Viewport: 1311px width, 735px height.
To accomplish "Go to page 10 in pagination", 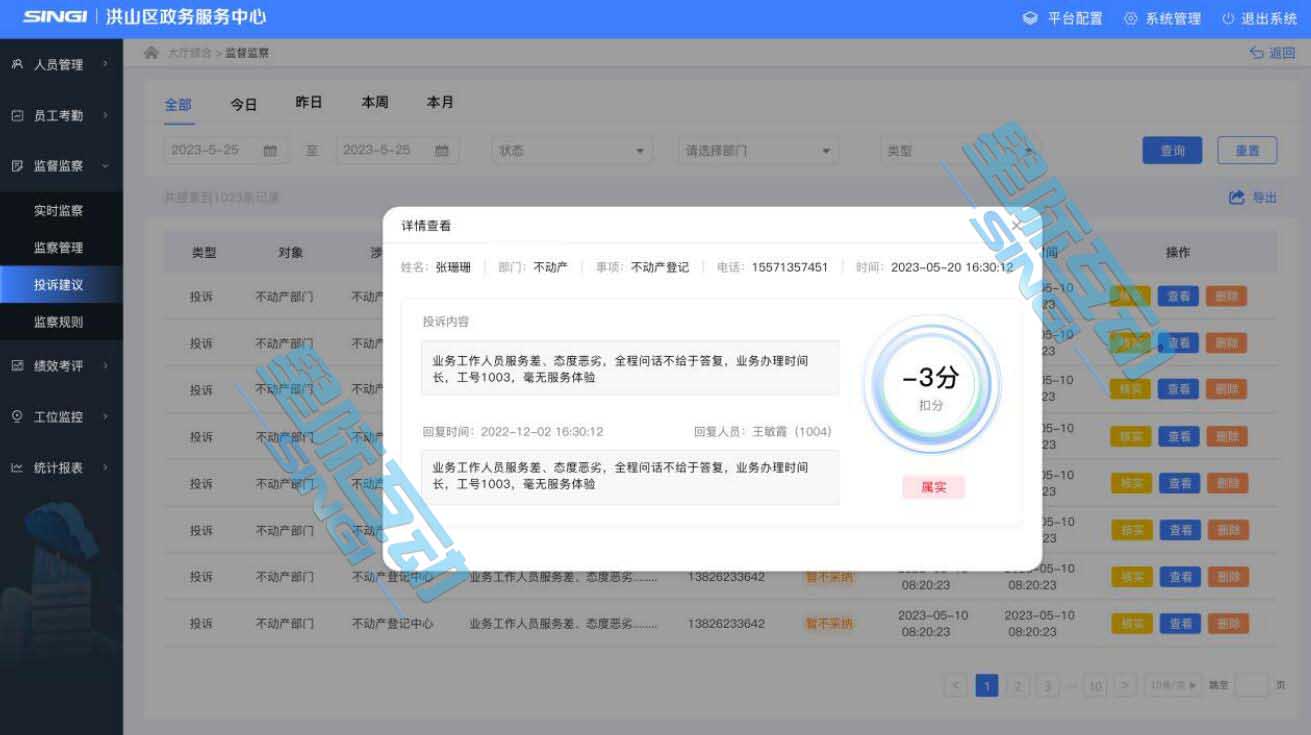I will [x=1096, y=685].
